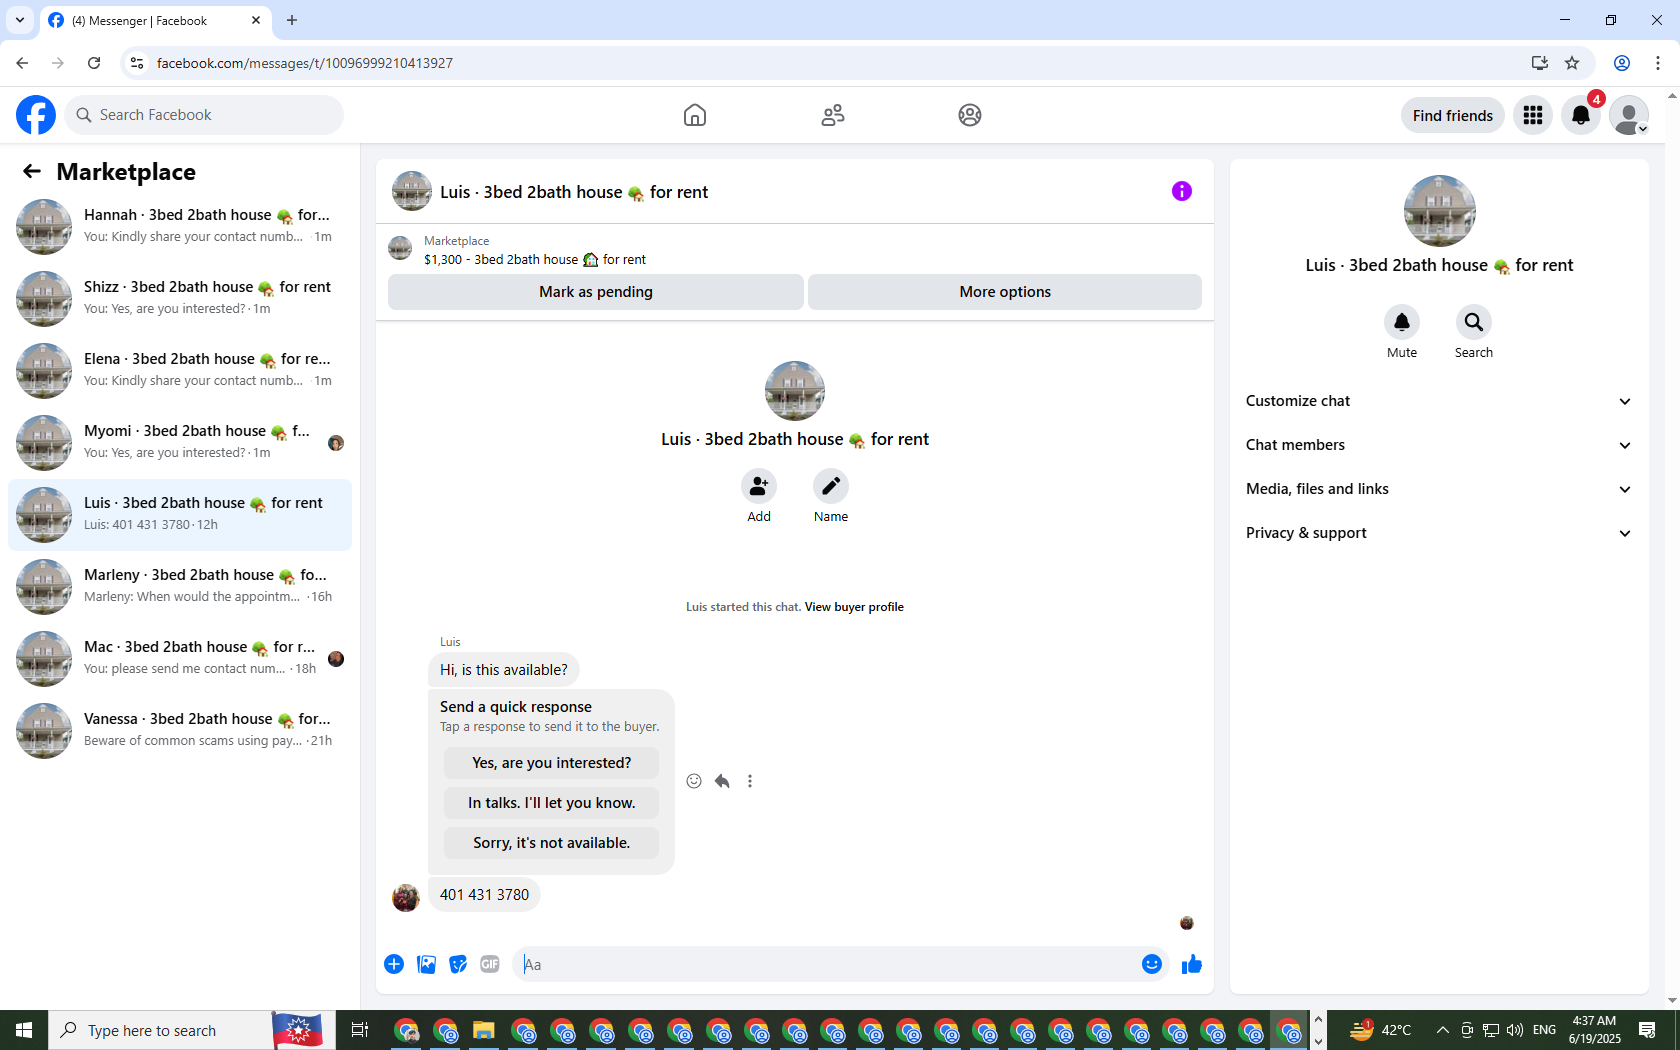
Task: Open tab search dropdown arrow
Action: pos(19,20)
